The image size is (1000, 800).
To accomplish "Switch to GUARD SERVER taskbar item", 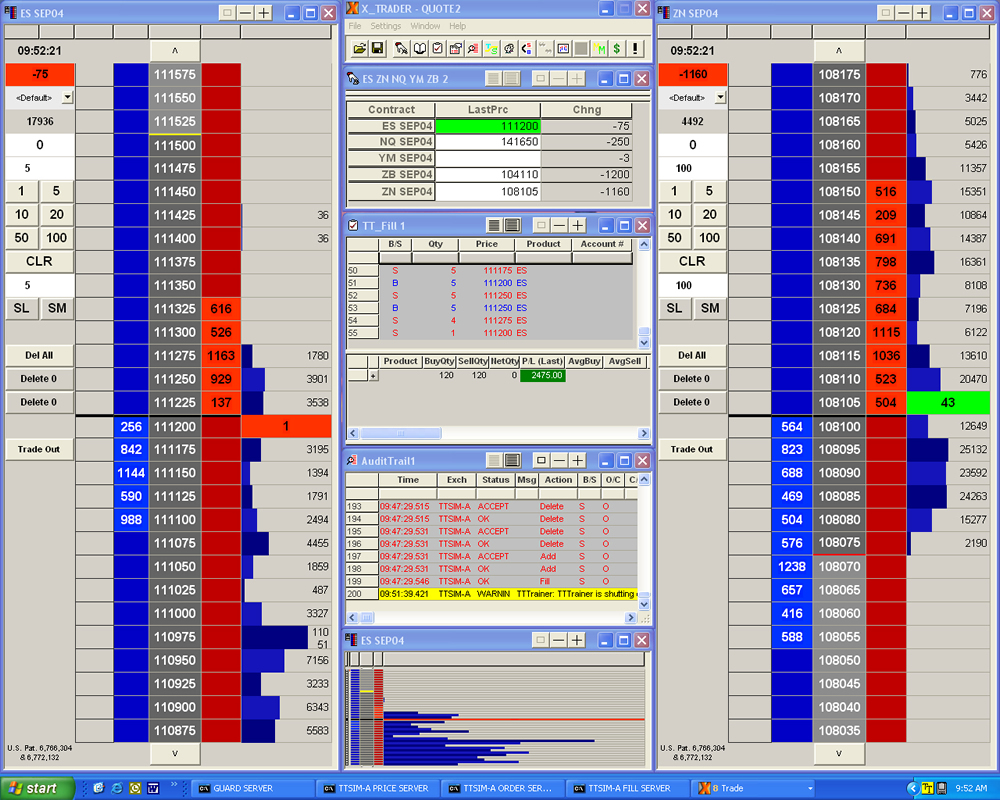I will tap(253, 789).
